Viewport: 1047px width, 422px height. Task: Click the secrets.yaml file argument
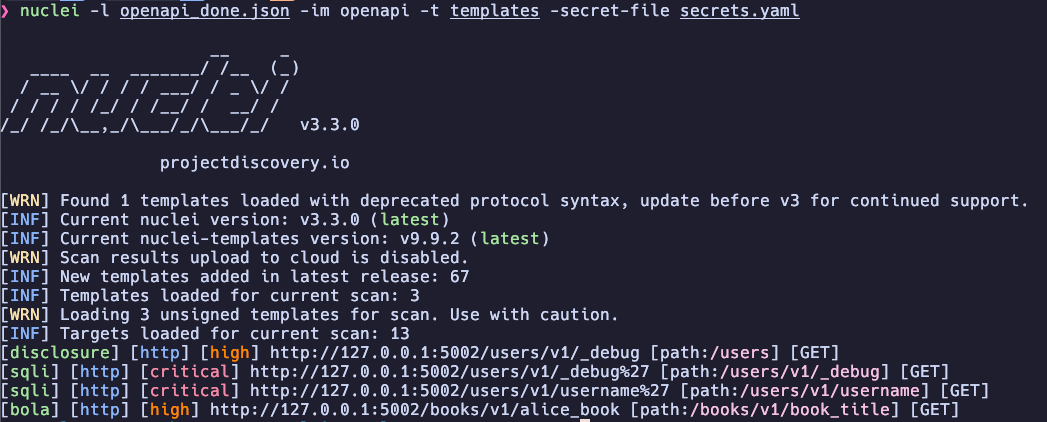point(739,12)
